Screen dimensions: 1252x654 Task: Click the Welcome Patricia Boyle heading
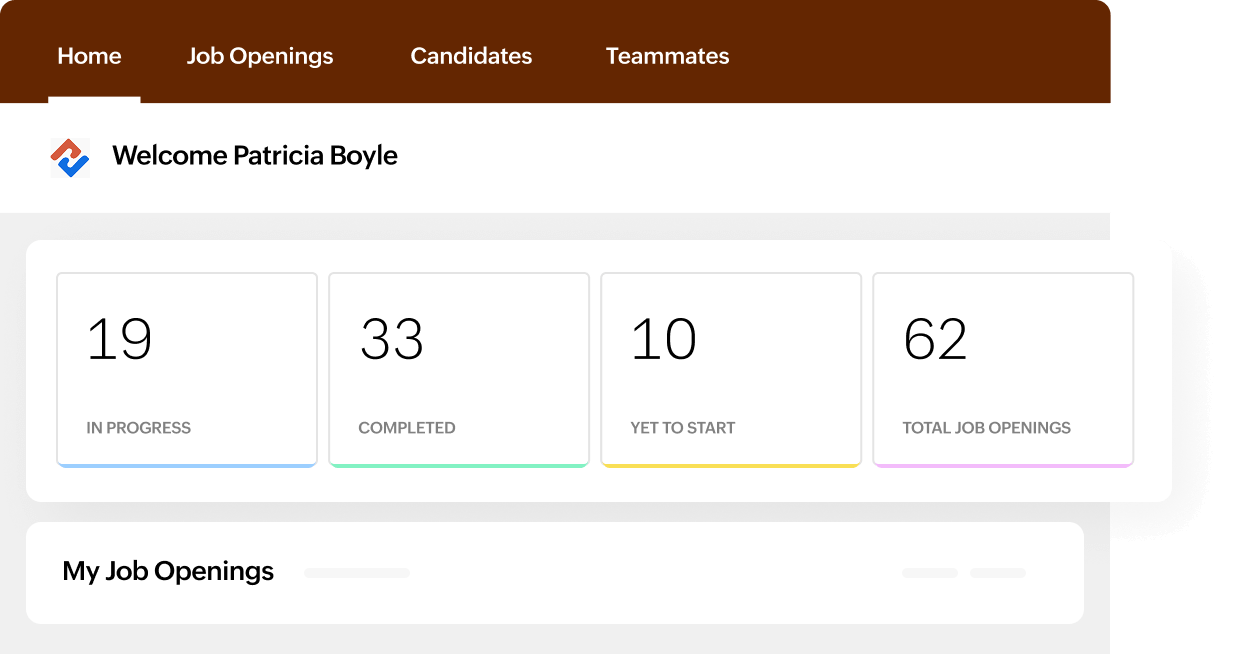pyautogui.click(x=255, y=156)
